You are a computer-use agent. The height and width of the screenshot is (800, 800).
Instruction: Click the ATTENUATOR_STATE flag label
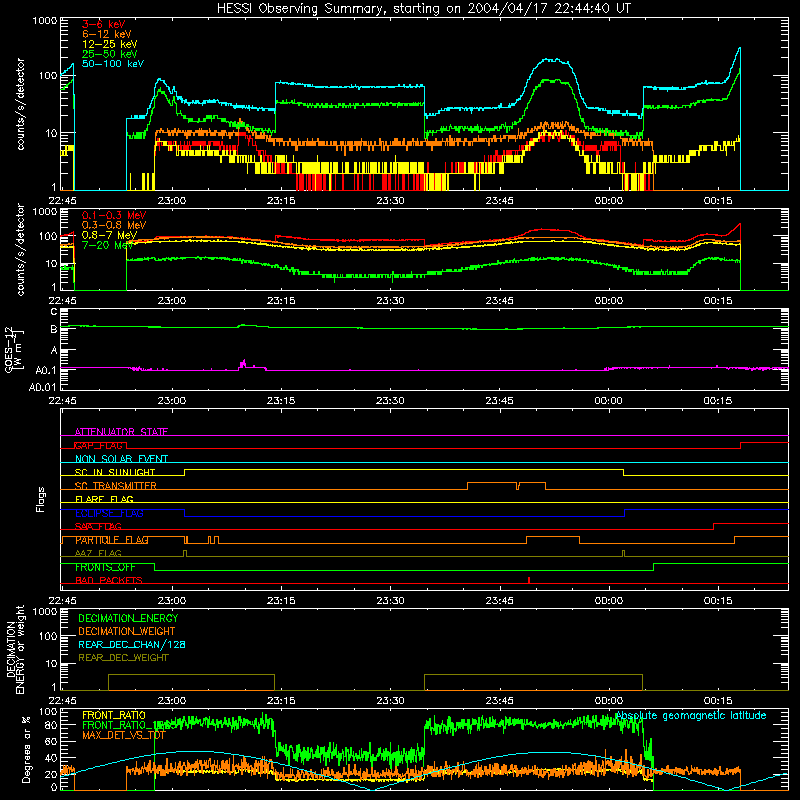121,432
